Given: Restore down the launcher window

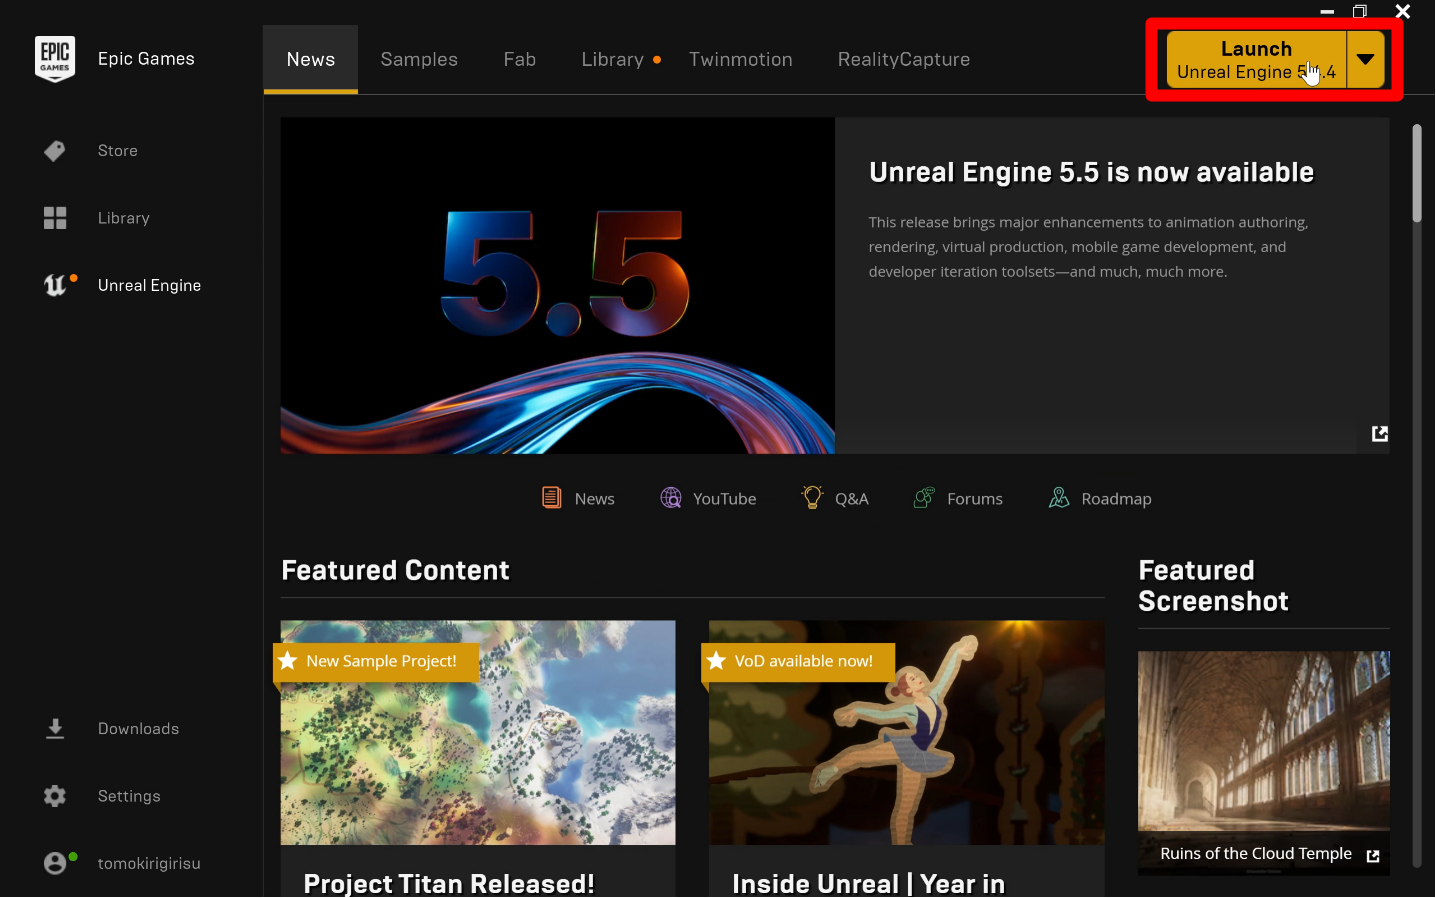Looking at the screenshot, I should pos(1360,12).
